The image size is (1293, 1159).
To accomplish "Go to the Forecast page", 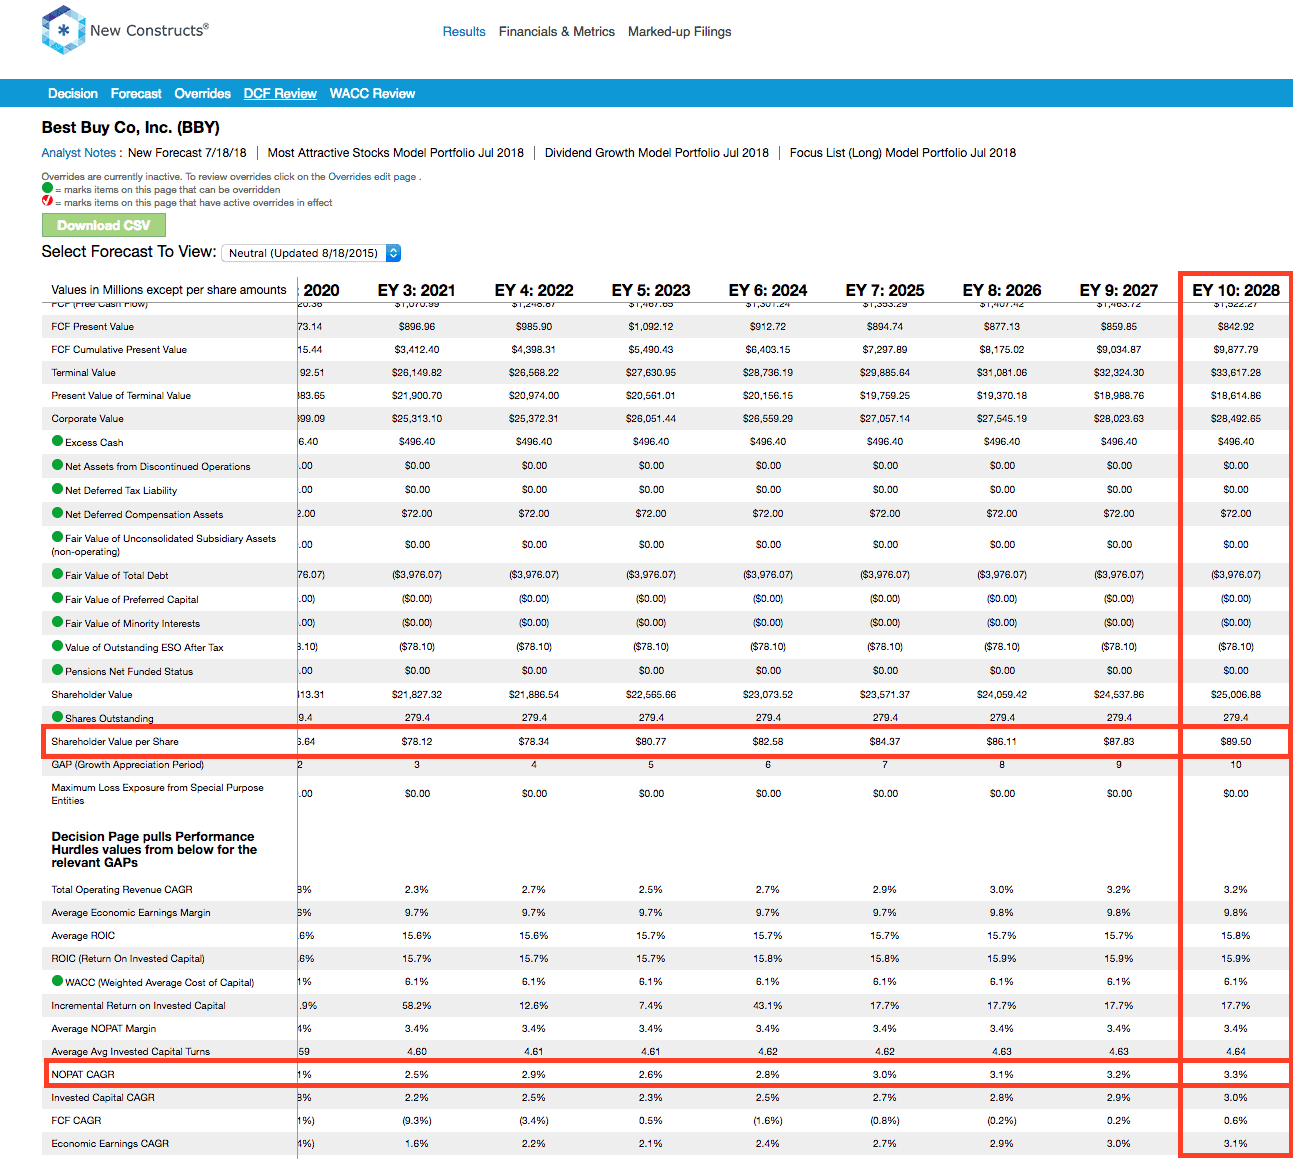I will [136, 93].
